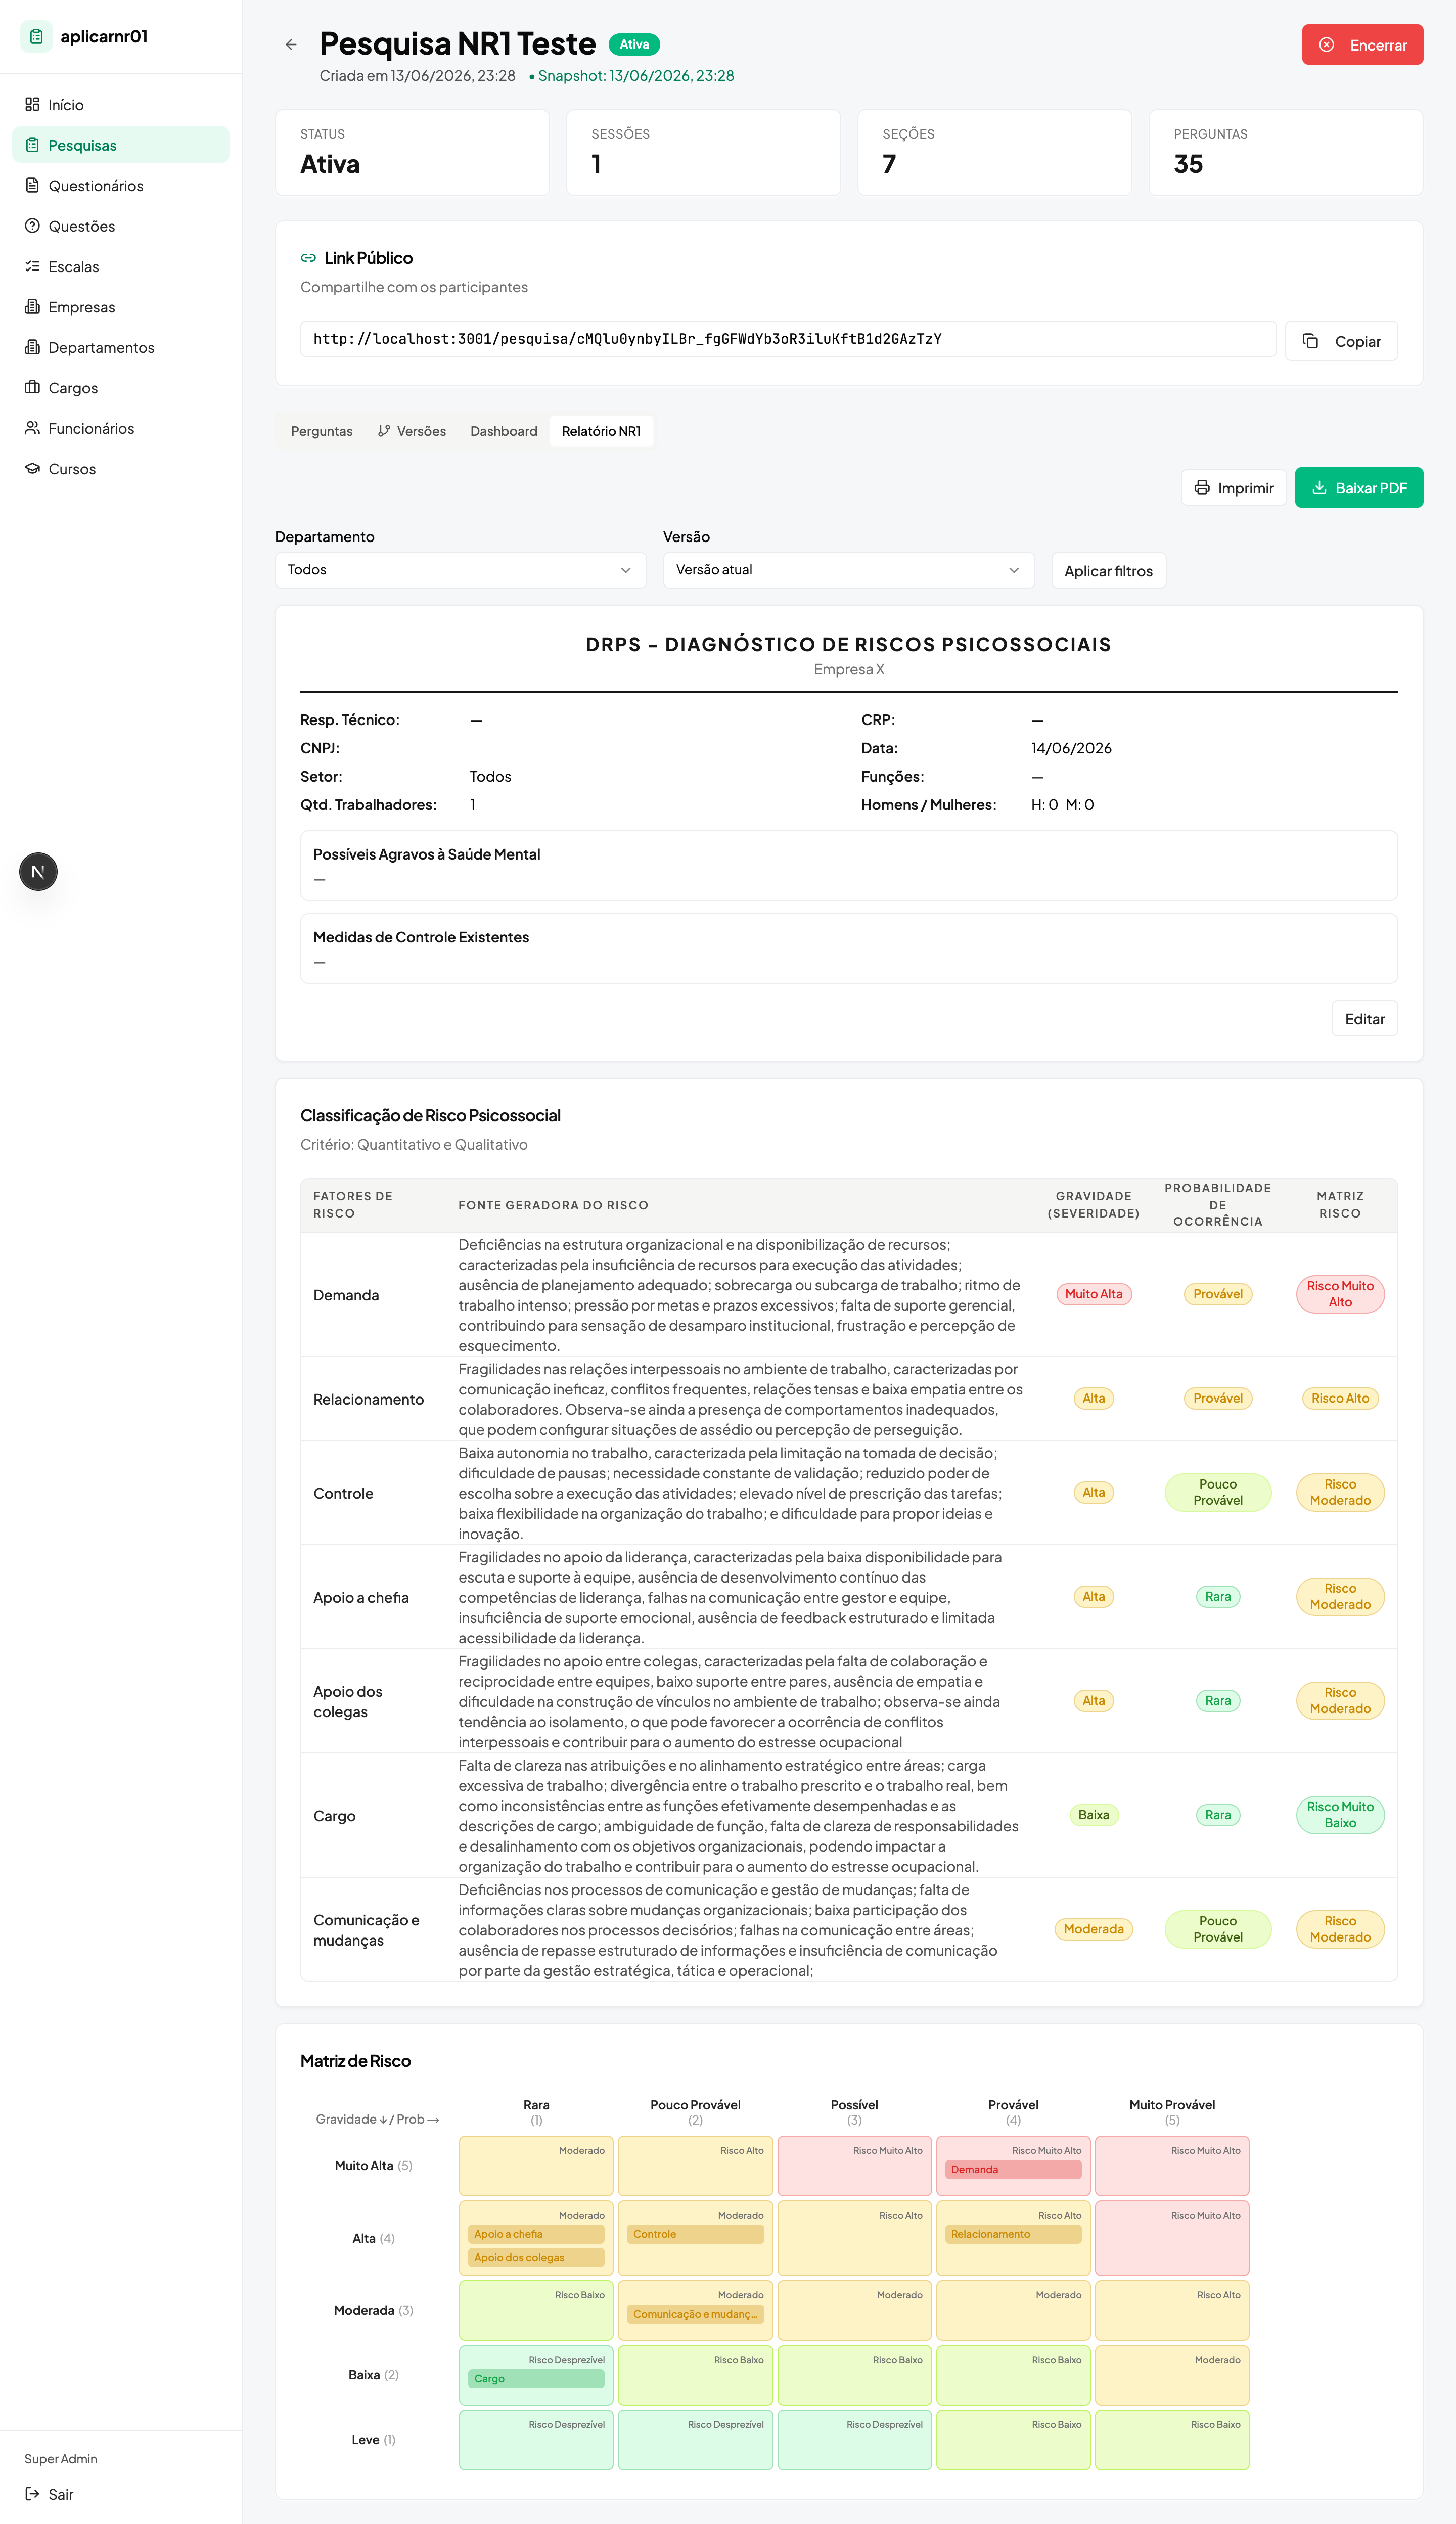Screen dimensions: 1456x2524
Task: Click the Demanda chip in risk matrix
Action: pyautogui.click(x=1013, y=2169)
